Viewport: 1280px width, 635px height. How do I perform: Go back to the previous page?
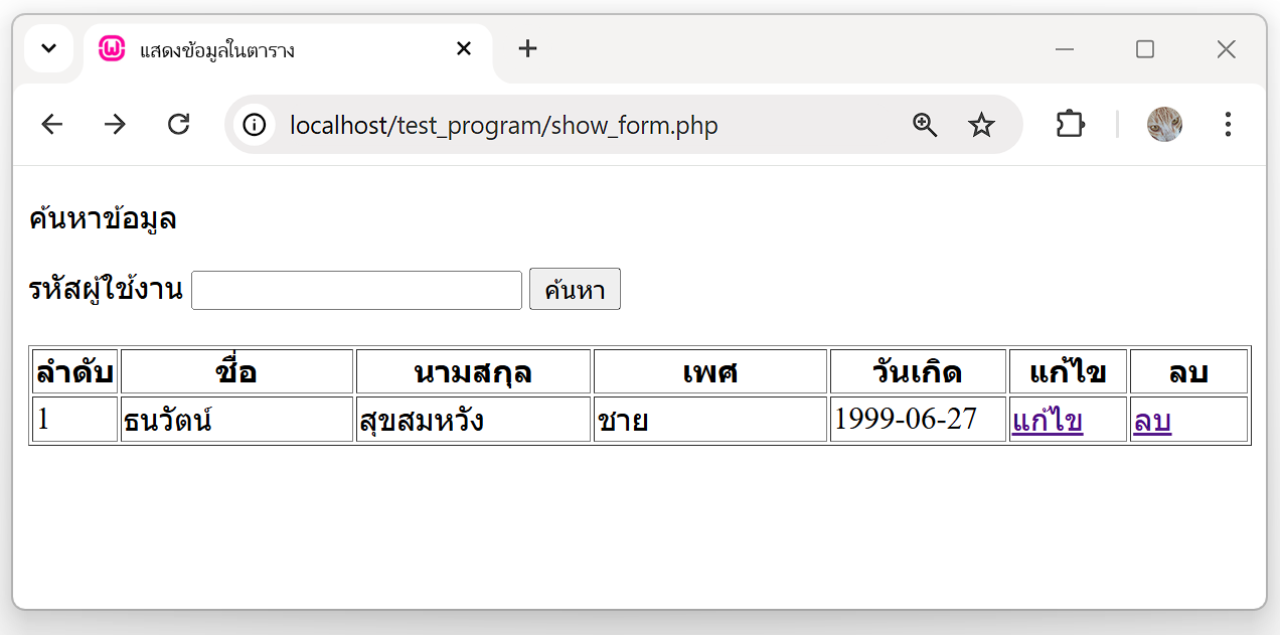(x=52, y=124)
